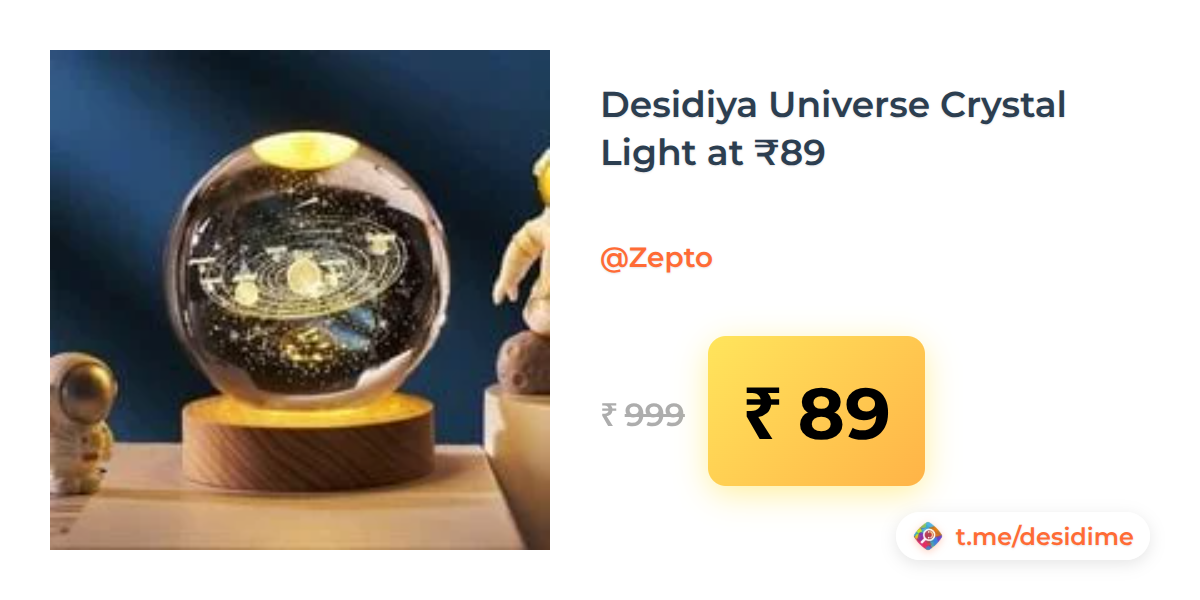Click the white Telegram pill badge
Viewport: 1200px width, 600px height.
coord(1023,537)
